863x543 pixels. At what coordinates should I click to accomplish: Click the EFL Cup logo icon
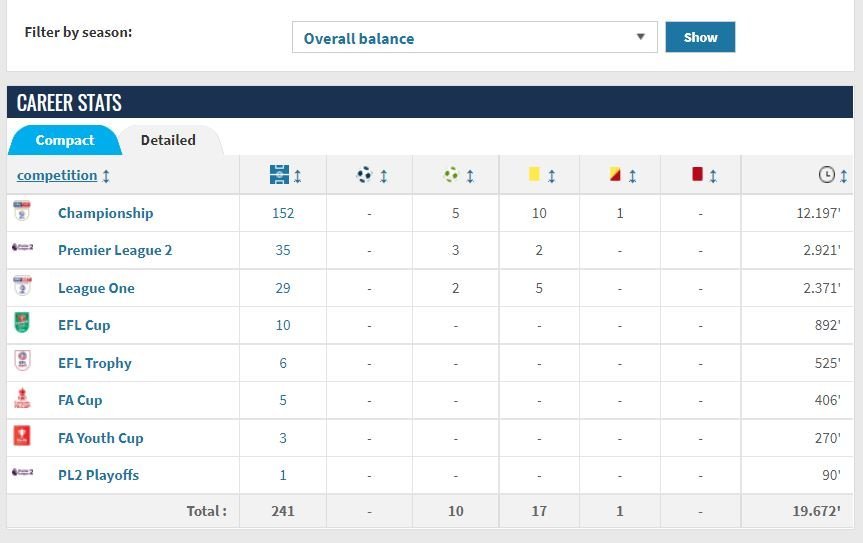22,324
